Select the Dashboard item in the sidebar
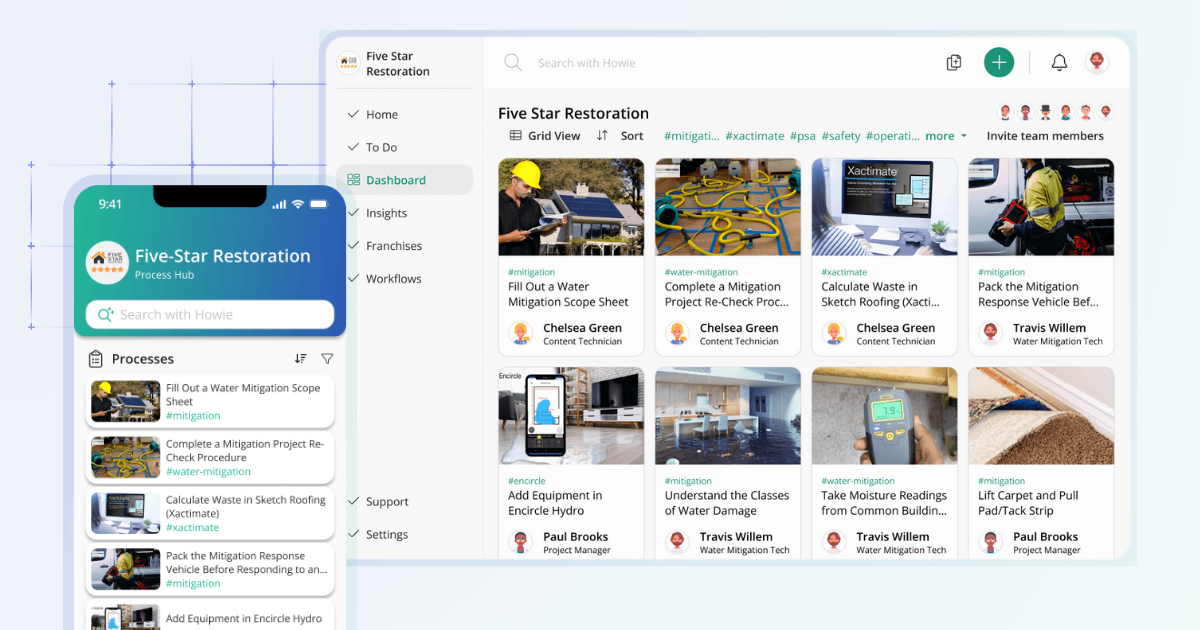The image size is (1200, 630). 395,179
